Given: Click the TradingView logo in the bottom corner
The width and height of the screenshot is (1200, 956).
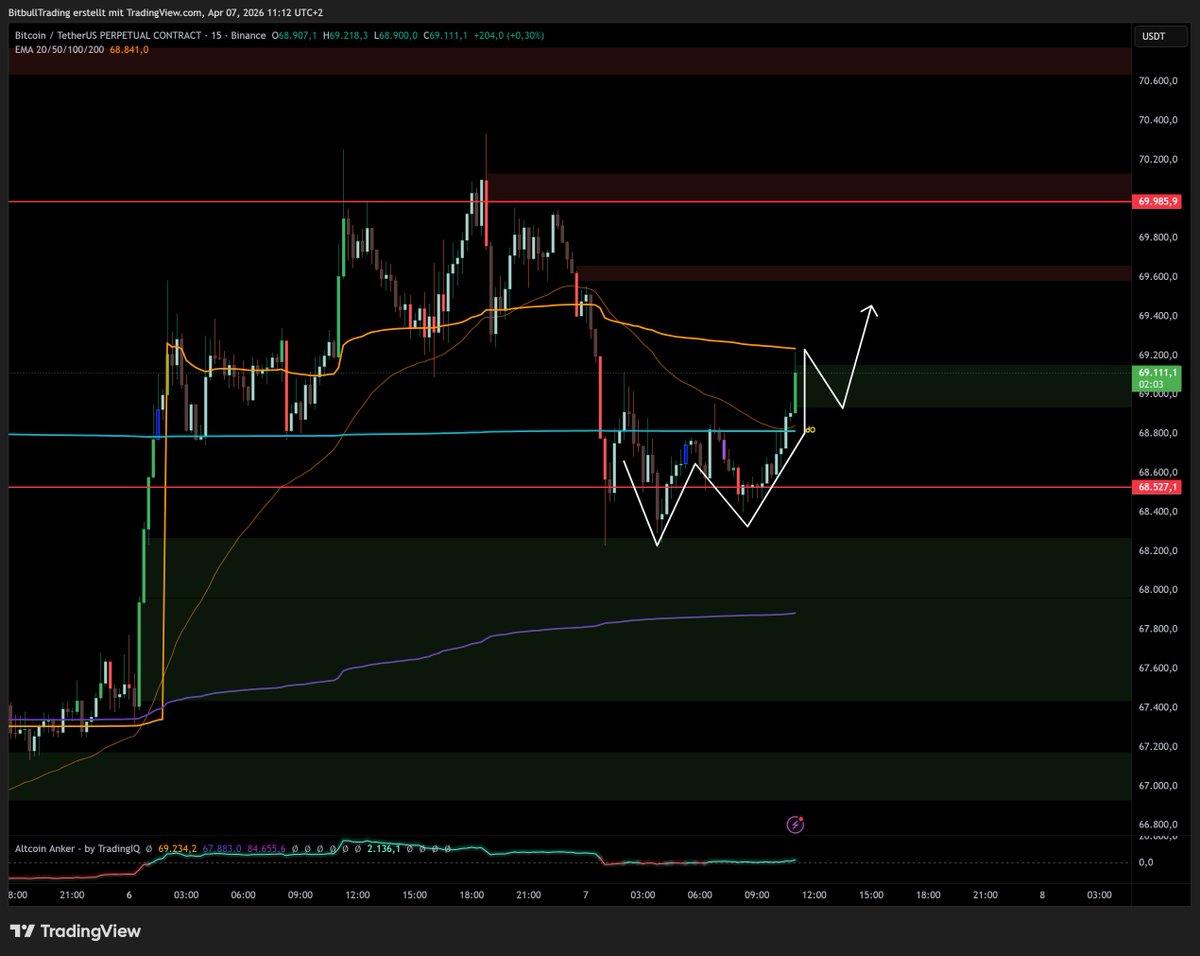Looking at the screenshot, I should (x=75, y=930).
